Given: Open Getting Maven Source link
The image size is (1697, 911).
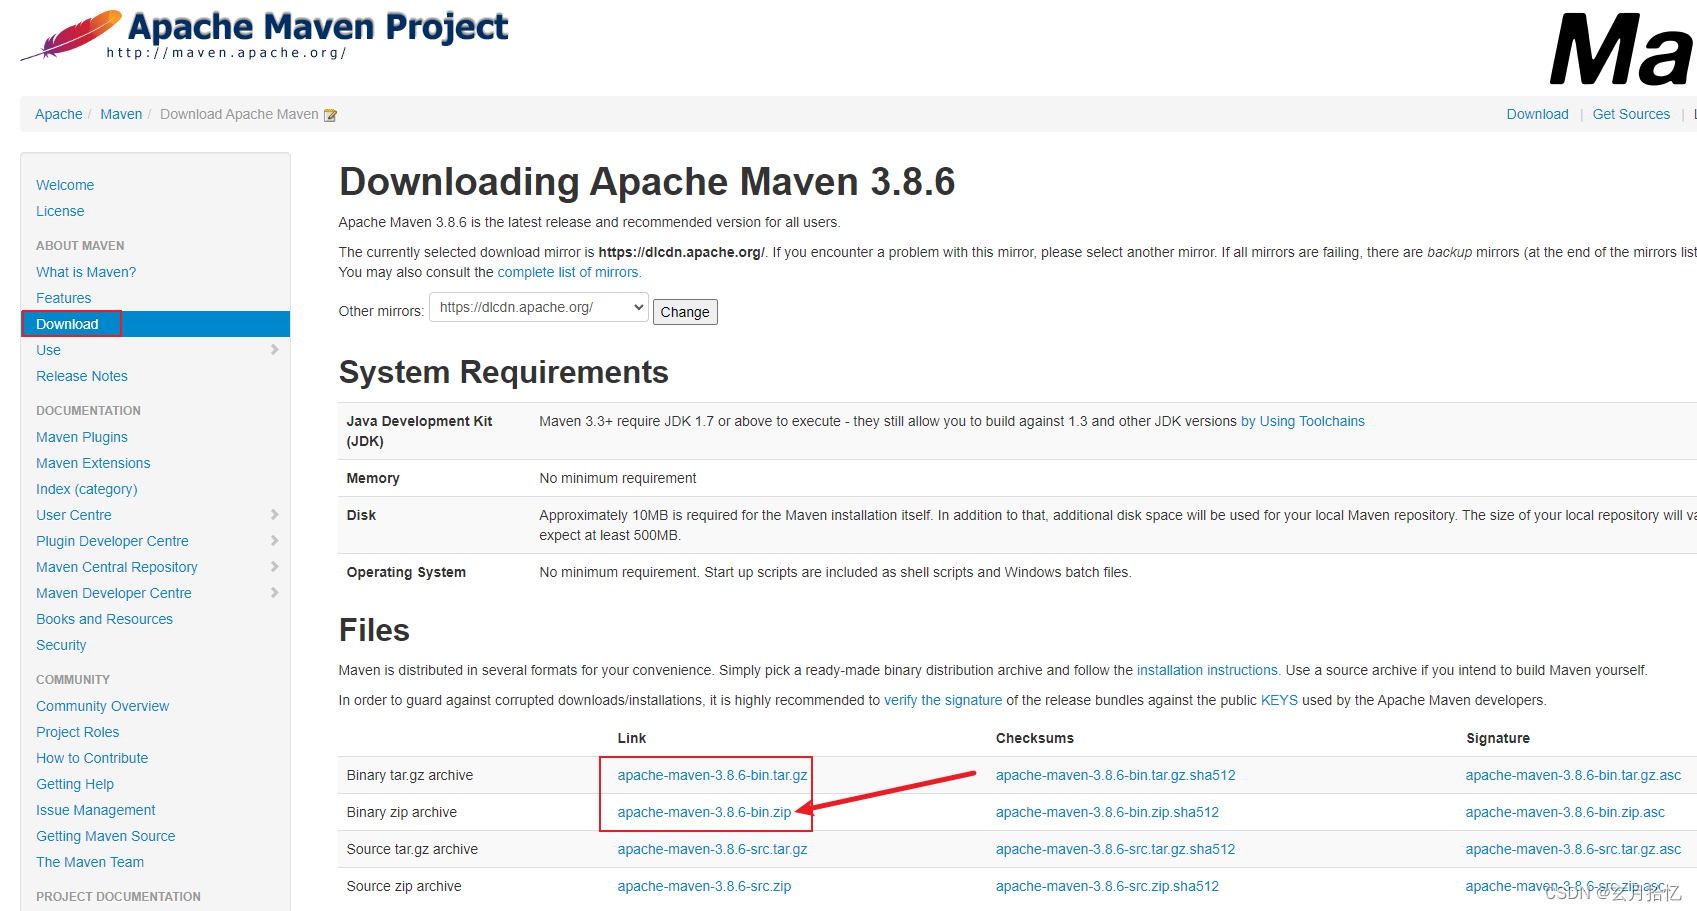Looking at the screenshot, I should 106,836.
